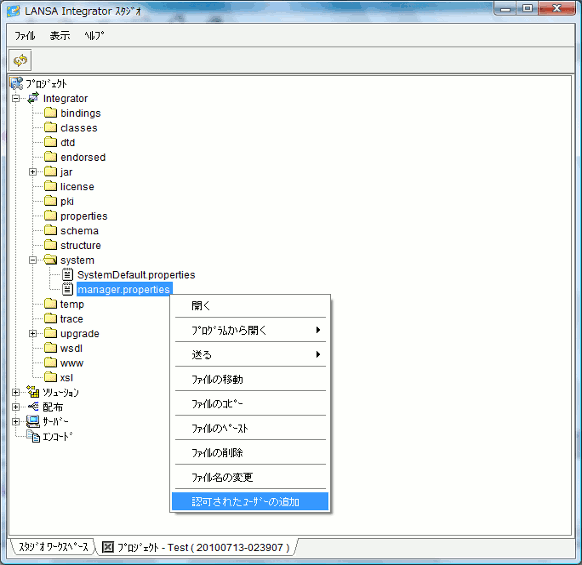Click the サーバー computer icon

point(33,421)
